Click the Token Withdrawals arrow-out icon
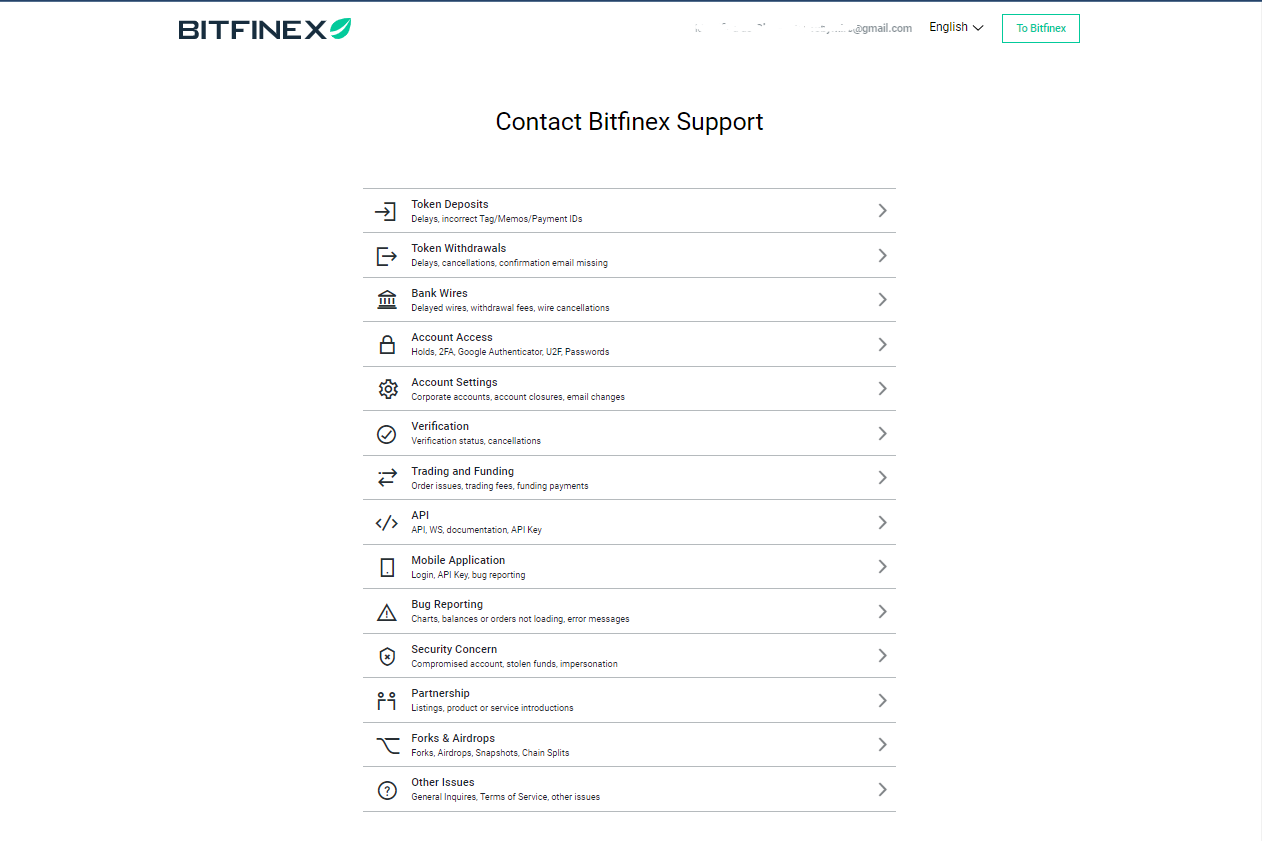Screen dimensions: 1262x841 [386, 256]
